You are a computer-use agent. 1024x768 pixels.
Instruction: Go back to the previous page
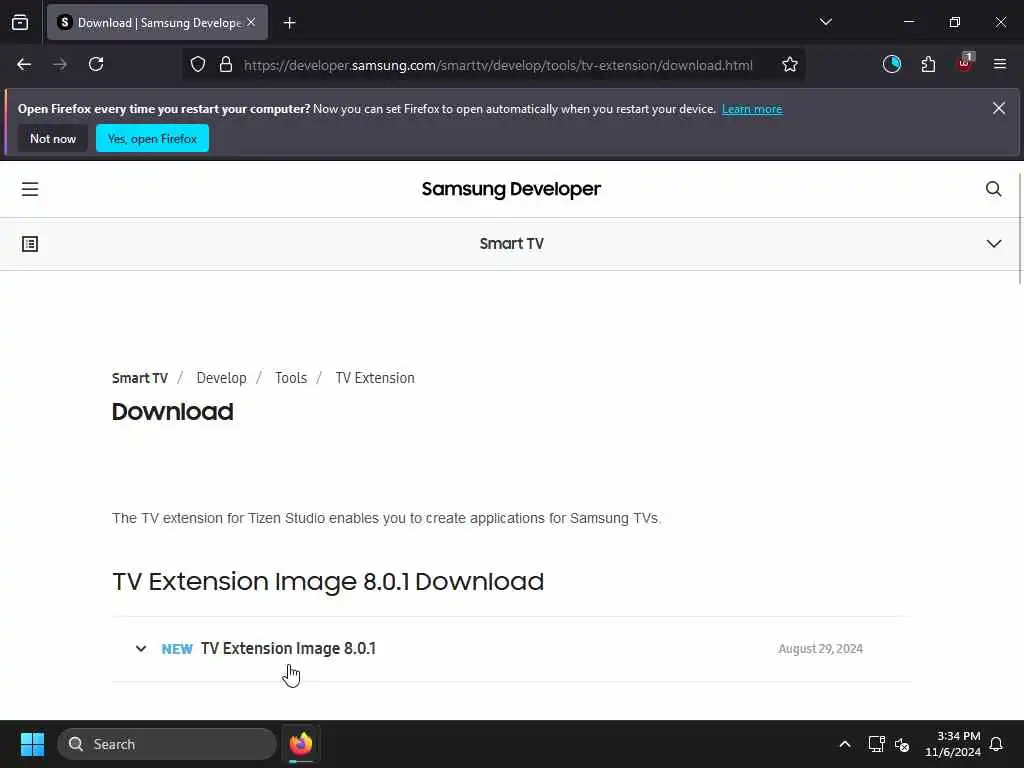(x=24, y=65)
